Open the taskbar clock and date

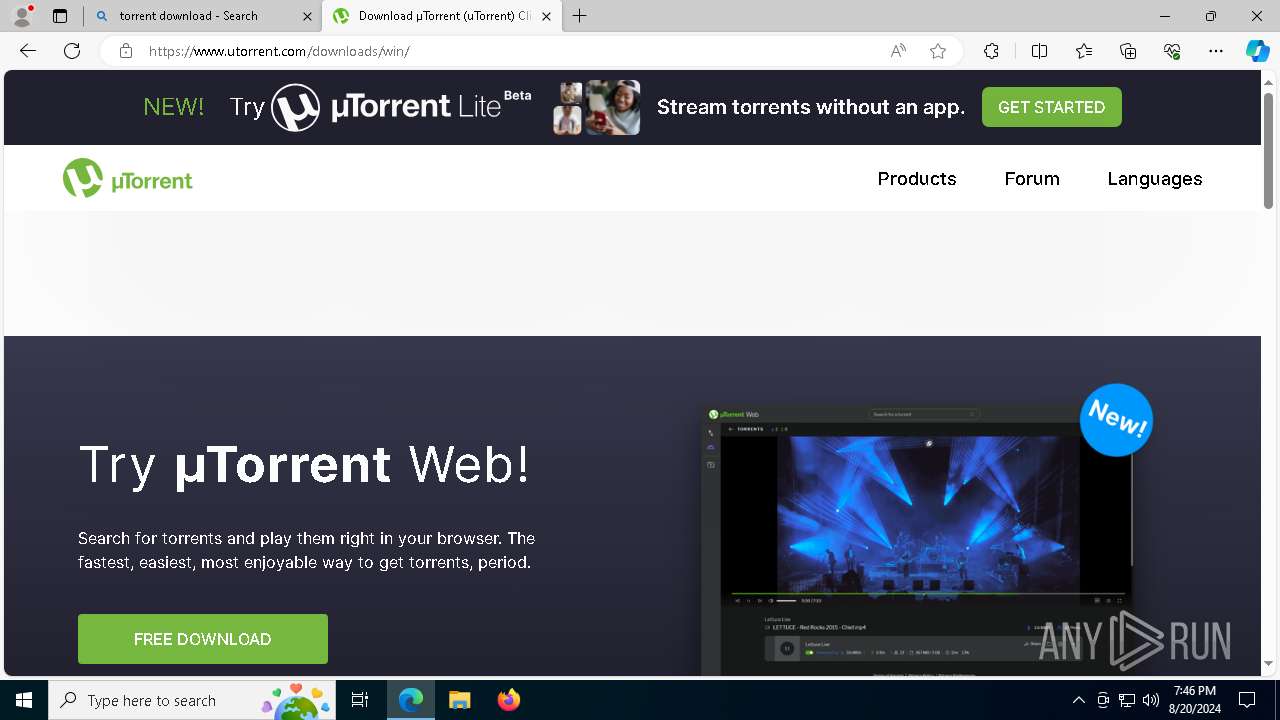coord(1195,700)
